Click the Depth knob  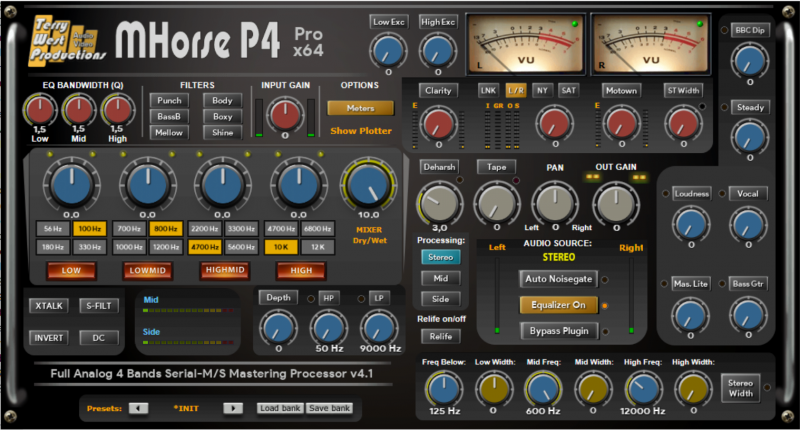[x=278, y=328]
